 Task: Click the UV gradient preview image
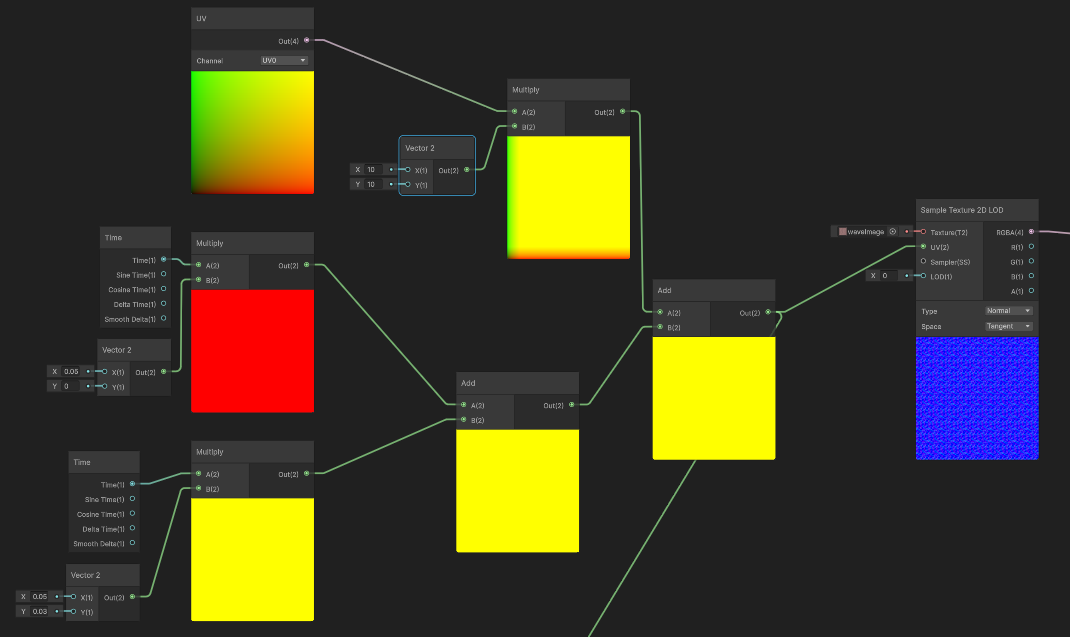point(252,132)
